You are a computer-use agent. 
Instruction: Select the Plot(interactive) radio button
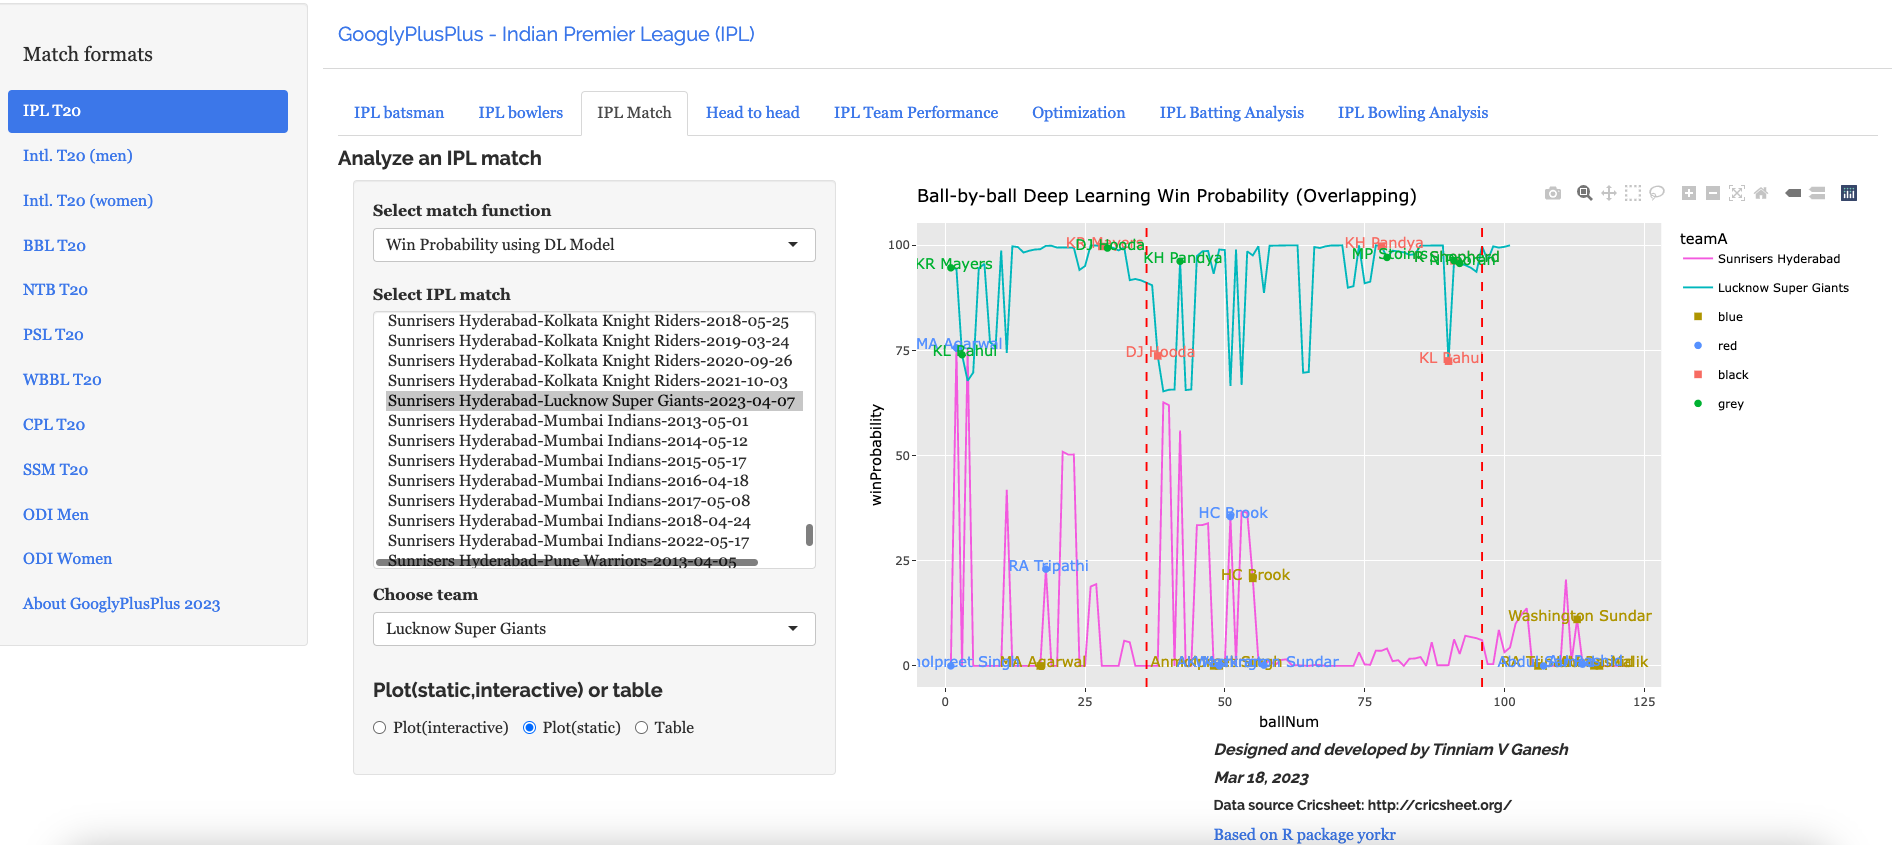[x=380, y=728]
